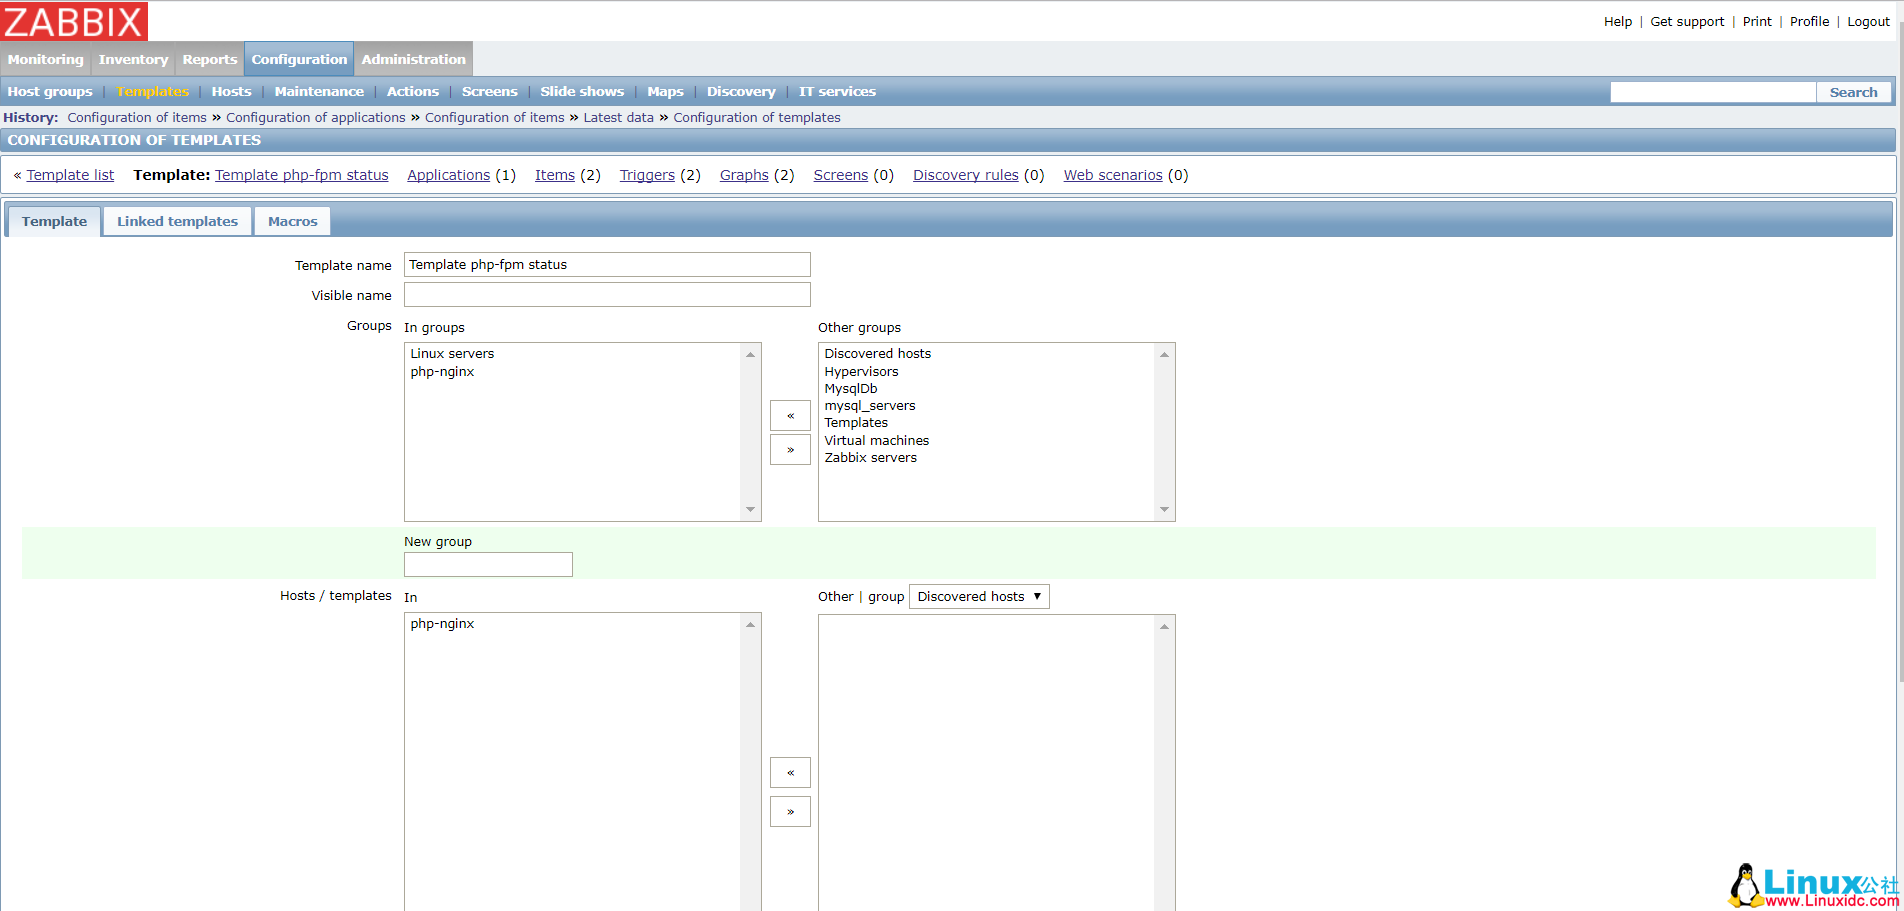Switch to the Linked templates tab
This screenshot has height=911, width=1904.
tap(176, 221)
